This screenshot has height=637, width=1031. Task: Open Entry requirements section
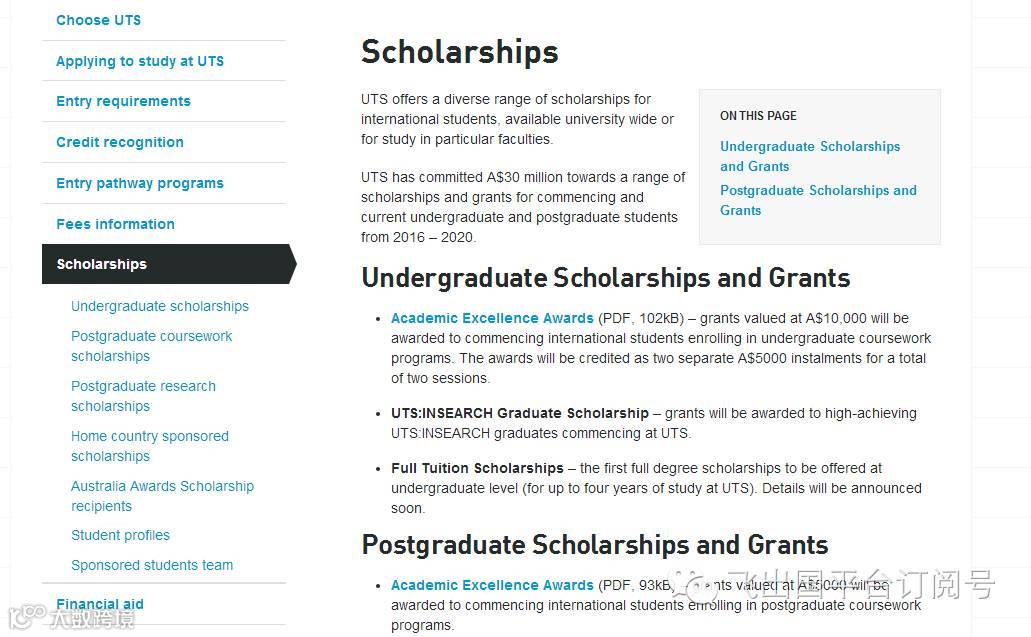tap(123, 101)
